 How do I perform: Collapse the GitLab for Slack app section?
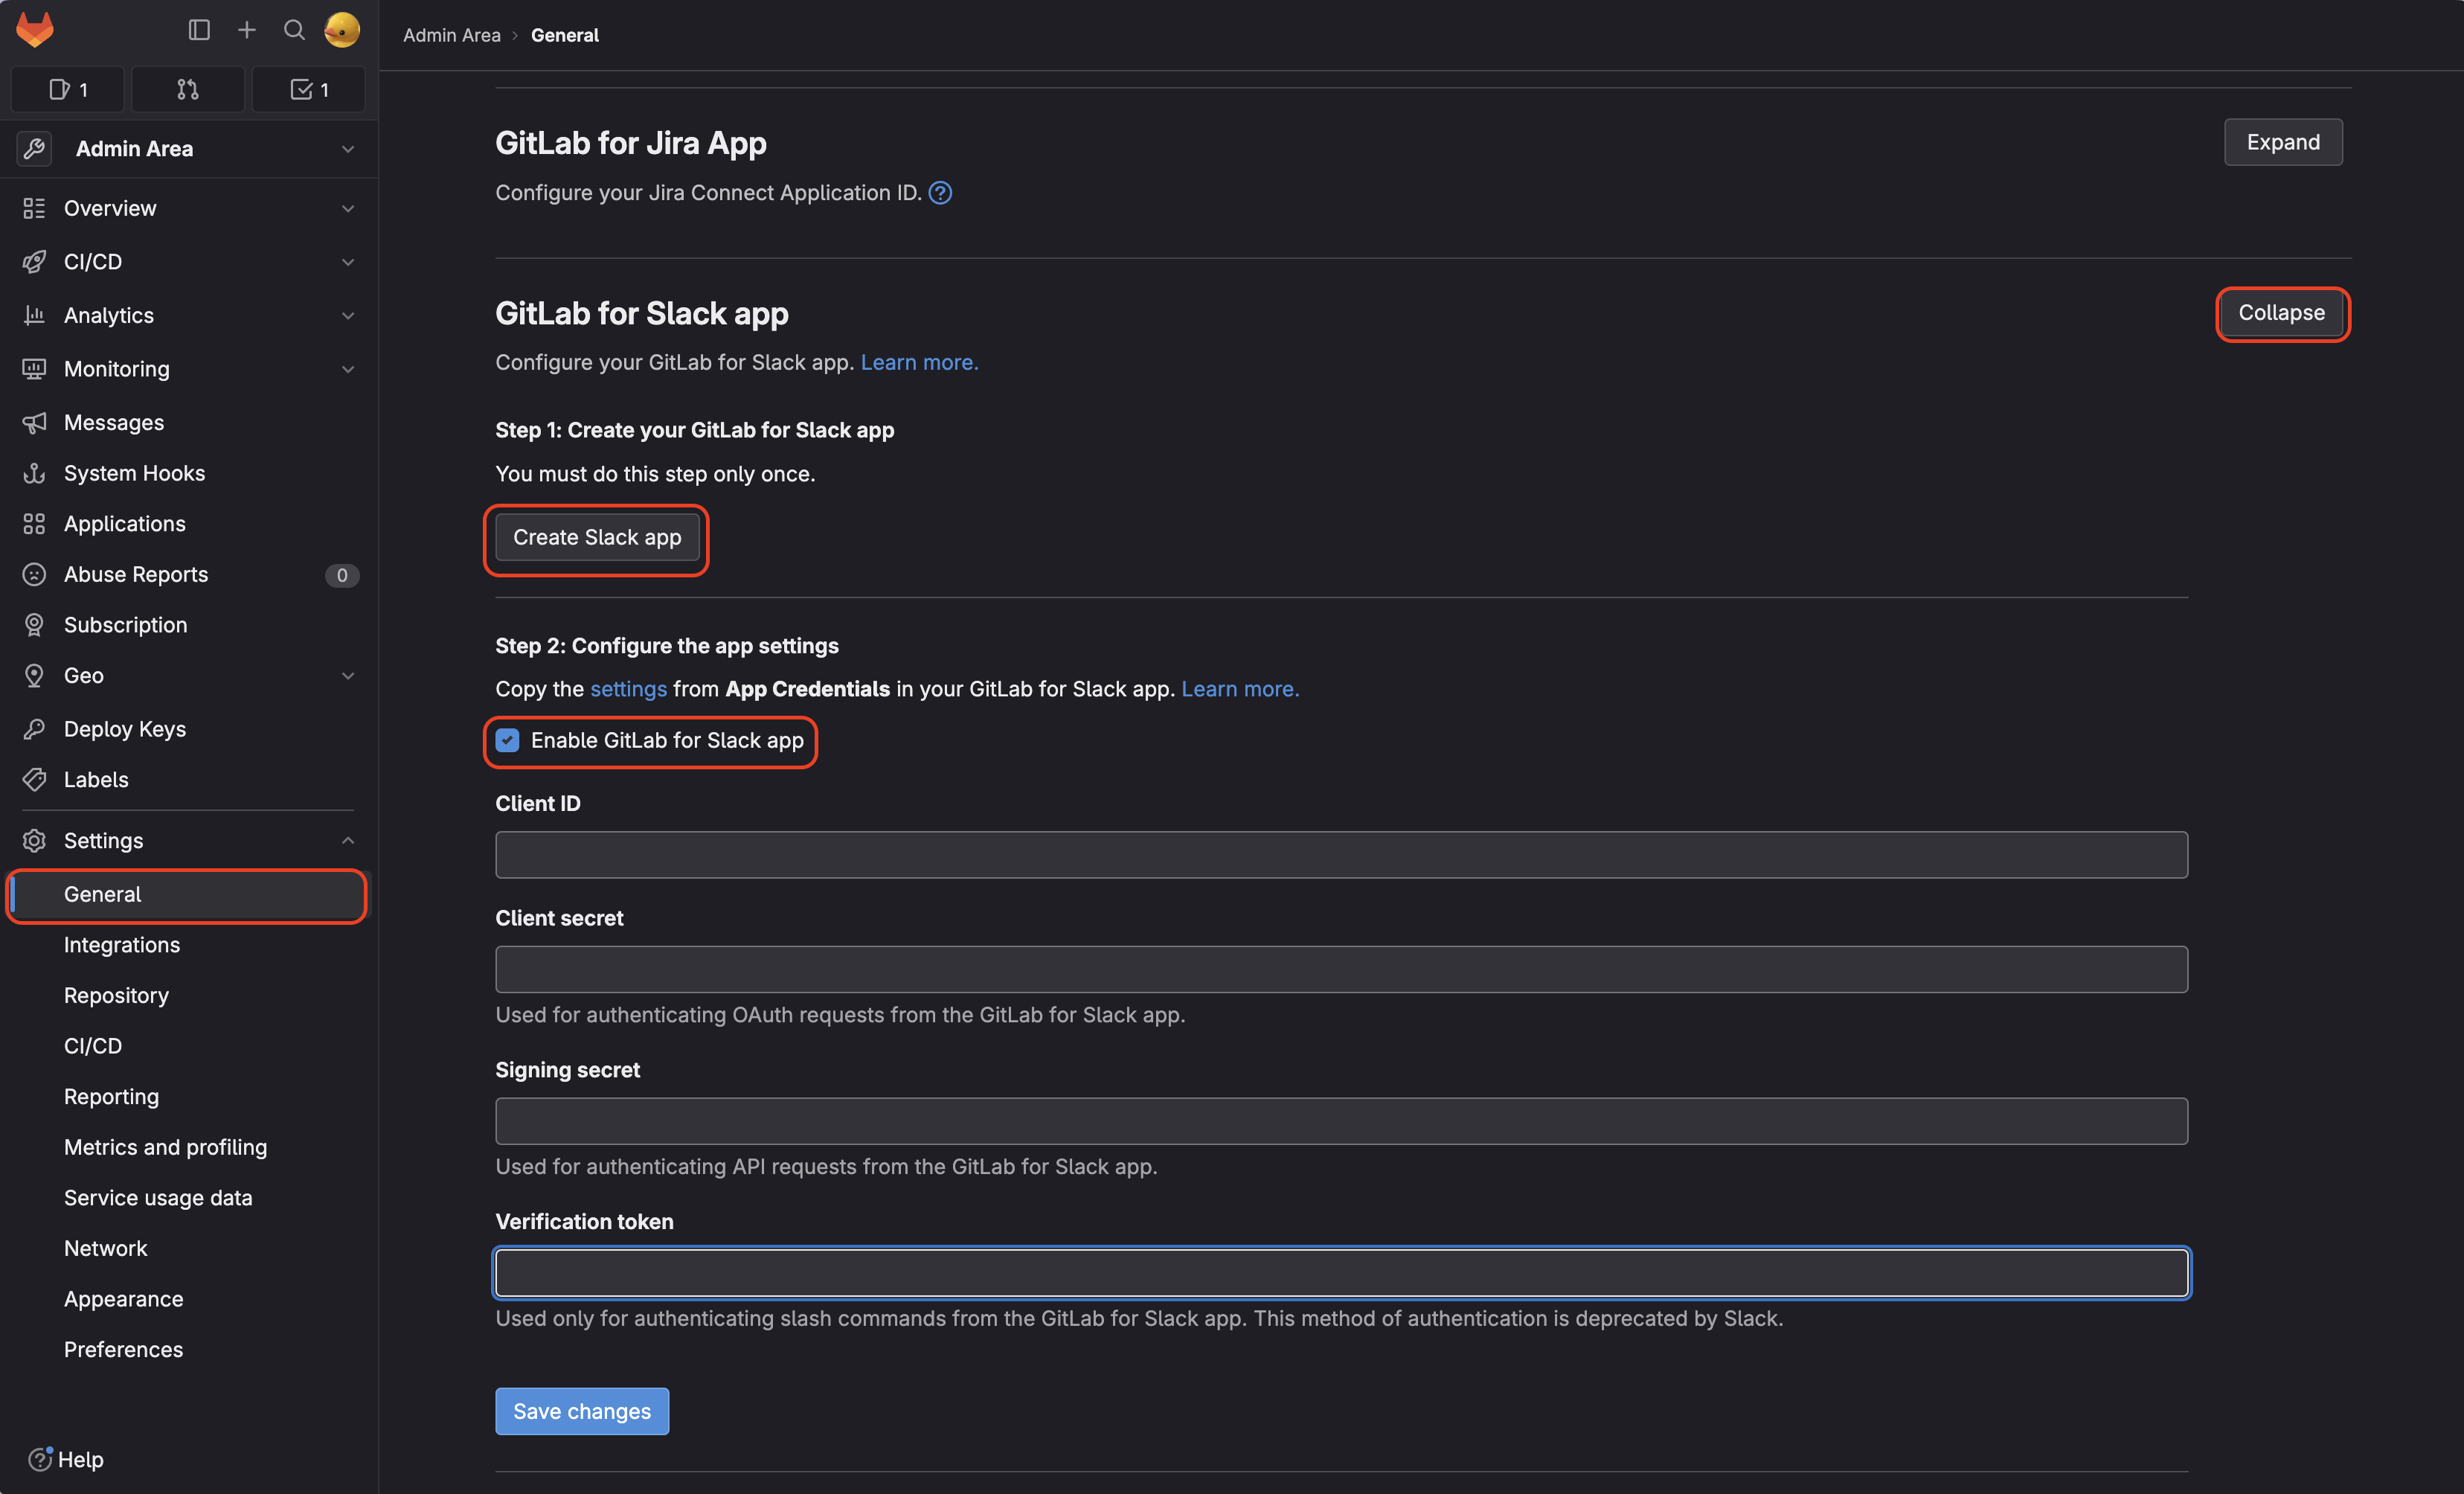pyautogui.click(x=2281, y=313)
